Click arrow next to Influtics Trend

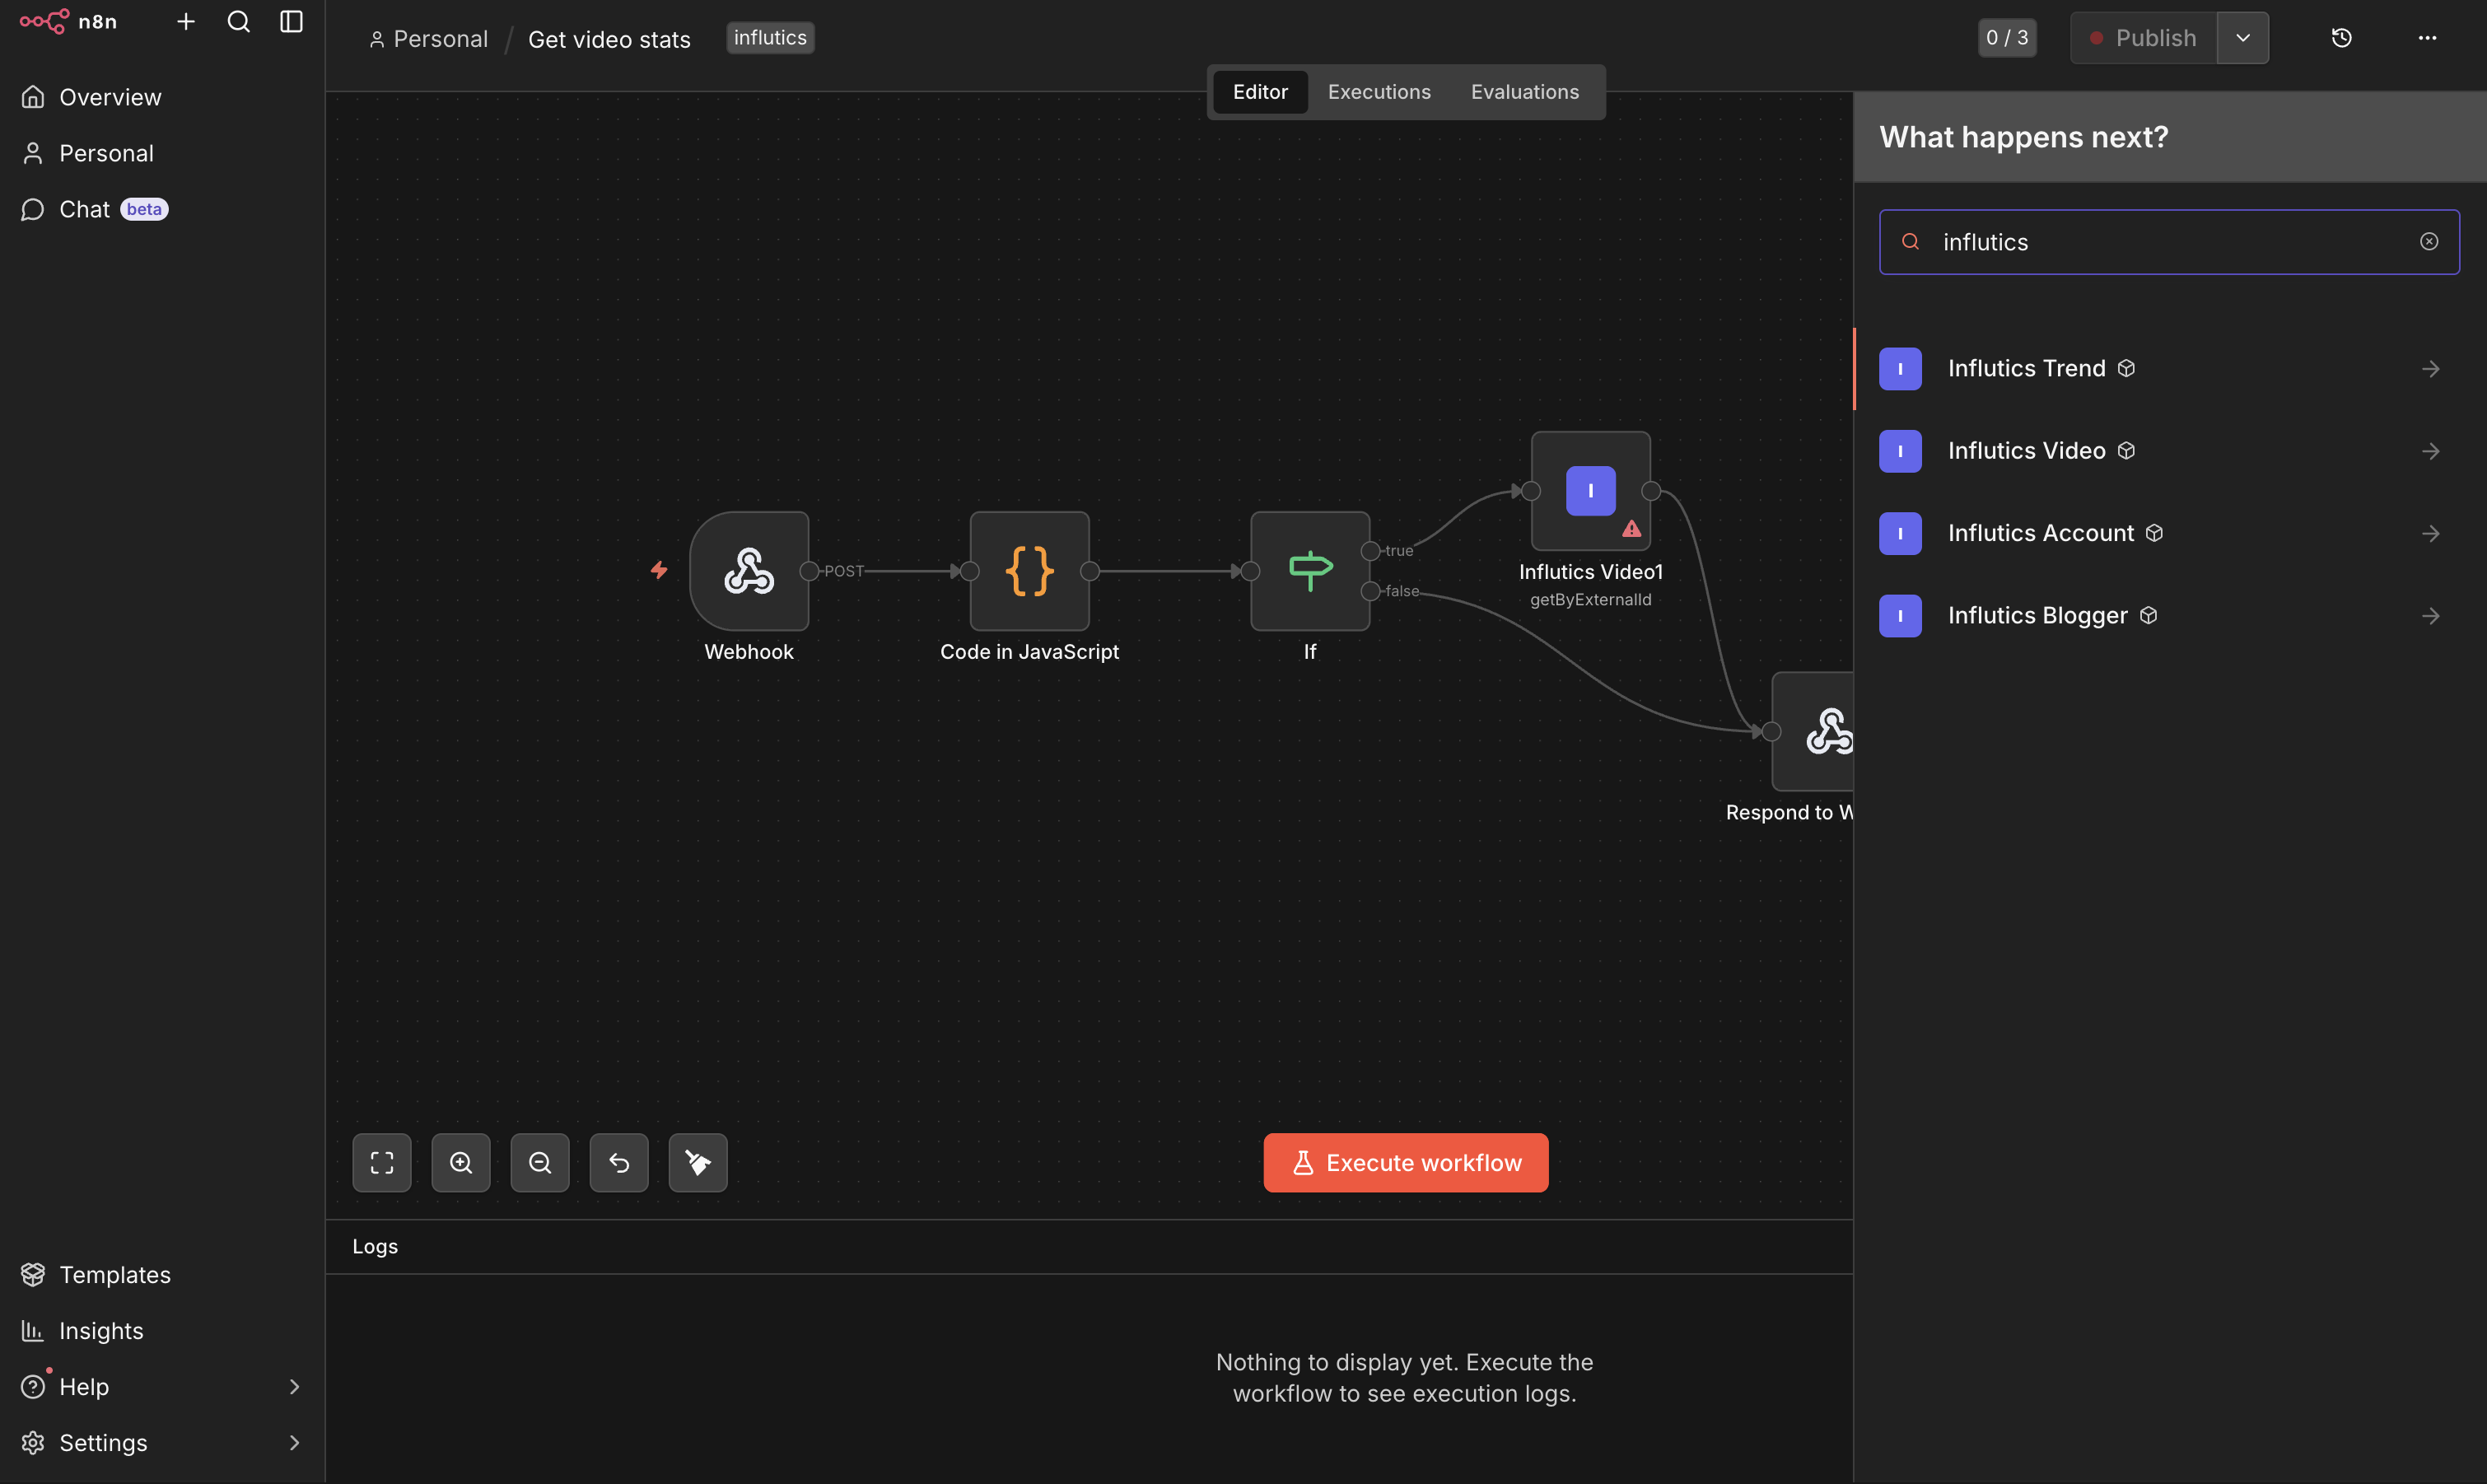2431,369
